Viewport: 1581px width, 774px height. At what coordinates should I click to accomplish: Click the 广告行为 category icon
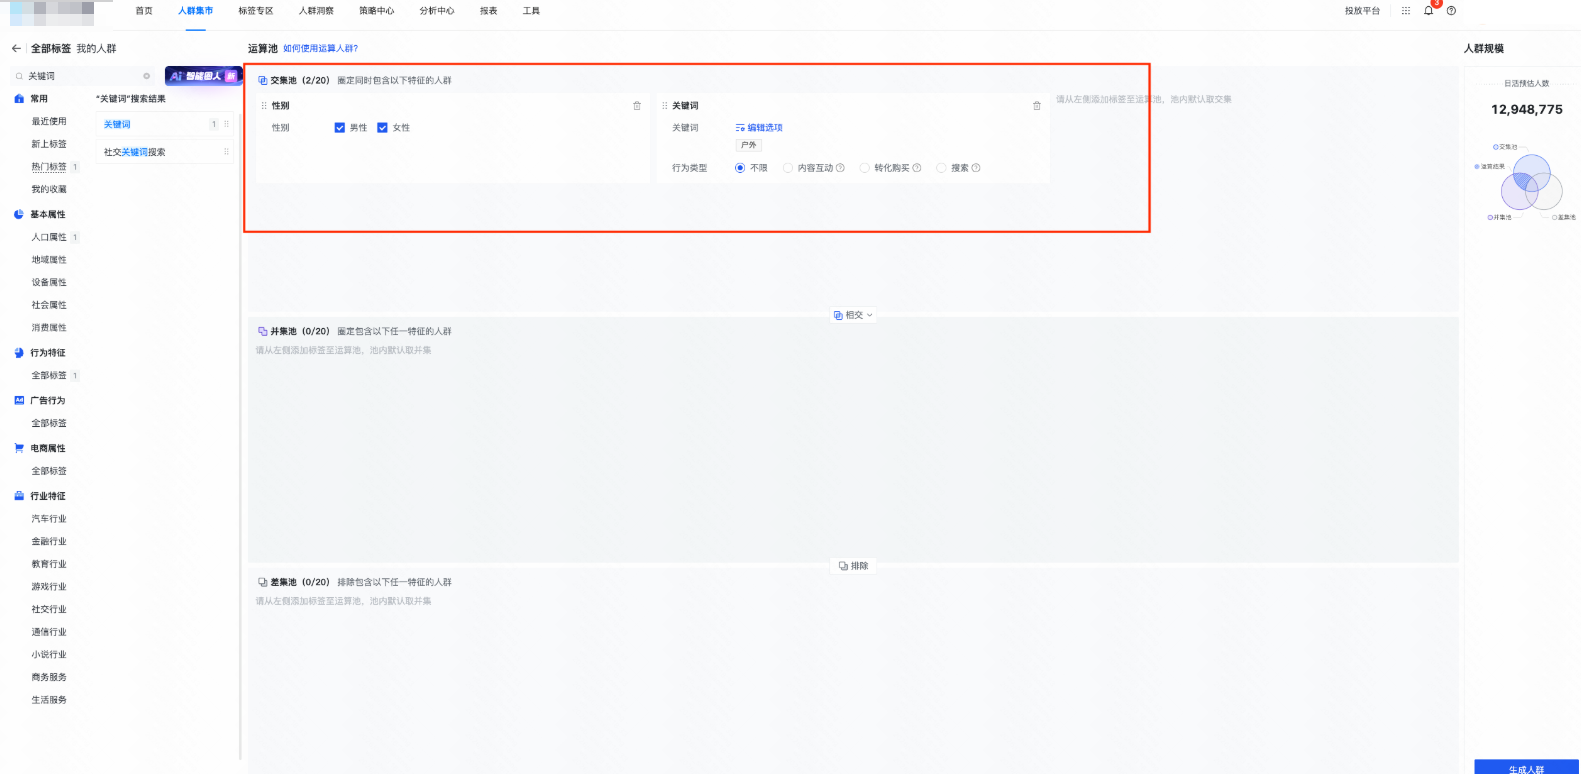(x=19, y=400)
